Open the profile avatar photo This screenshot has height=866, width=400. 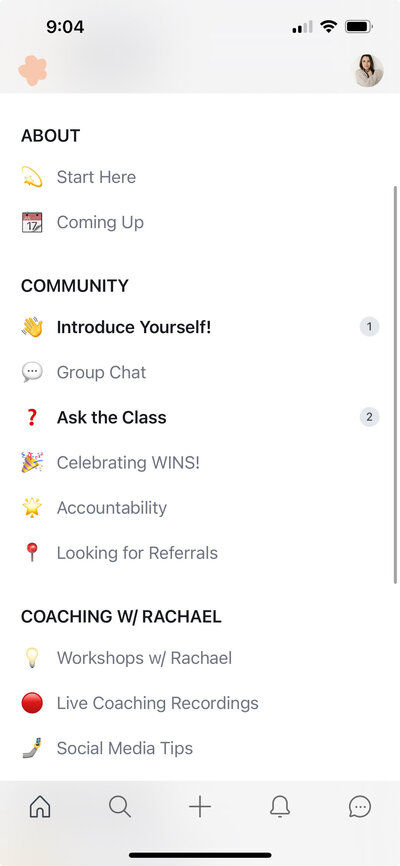click(x=369, y=71)
